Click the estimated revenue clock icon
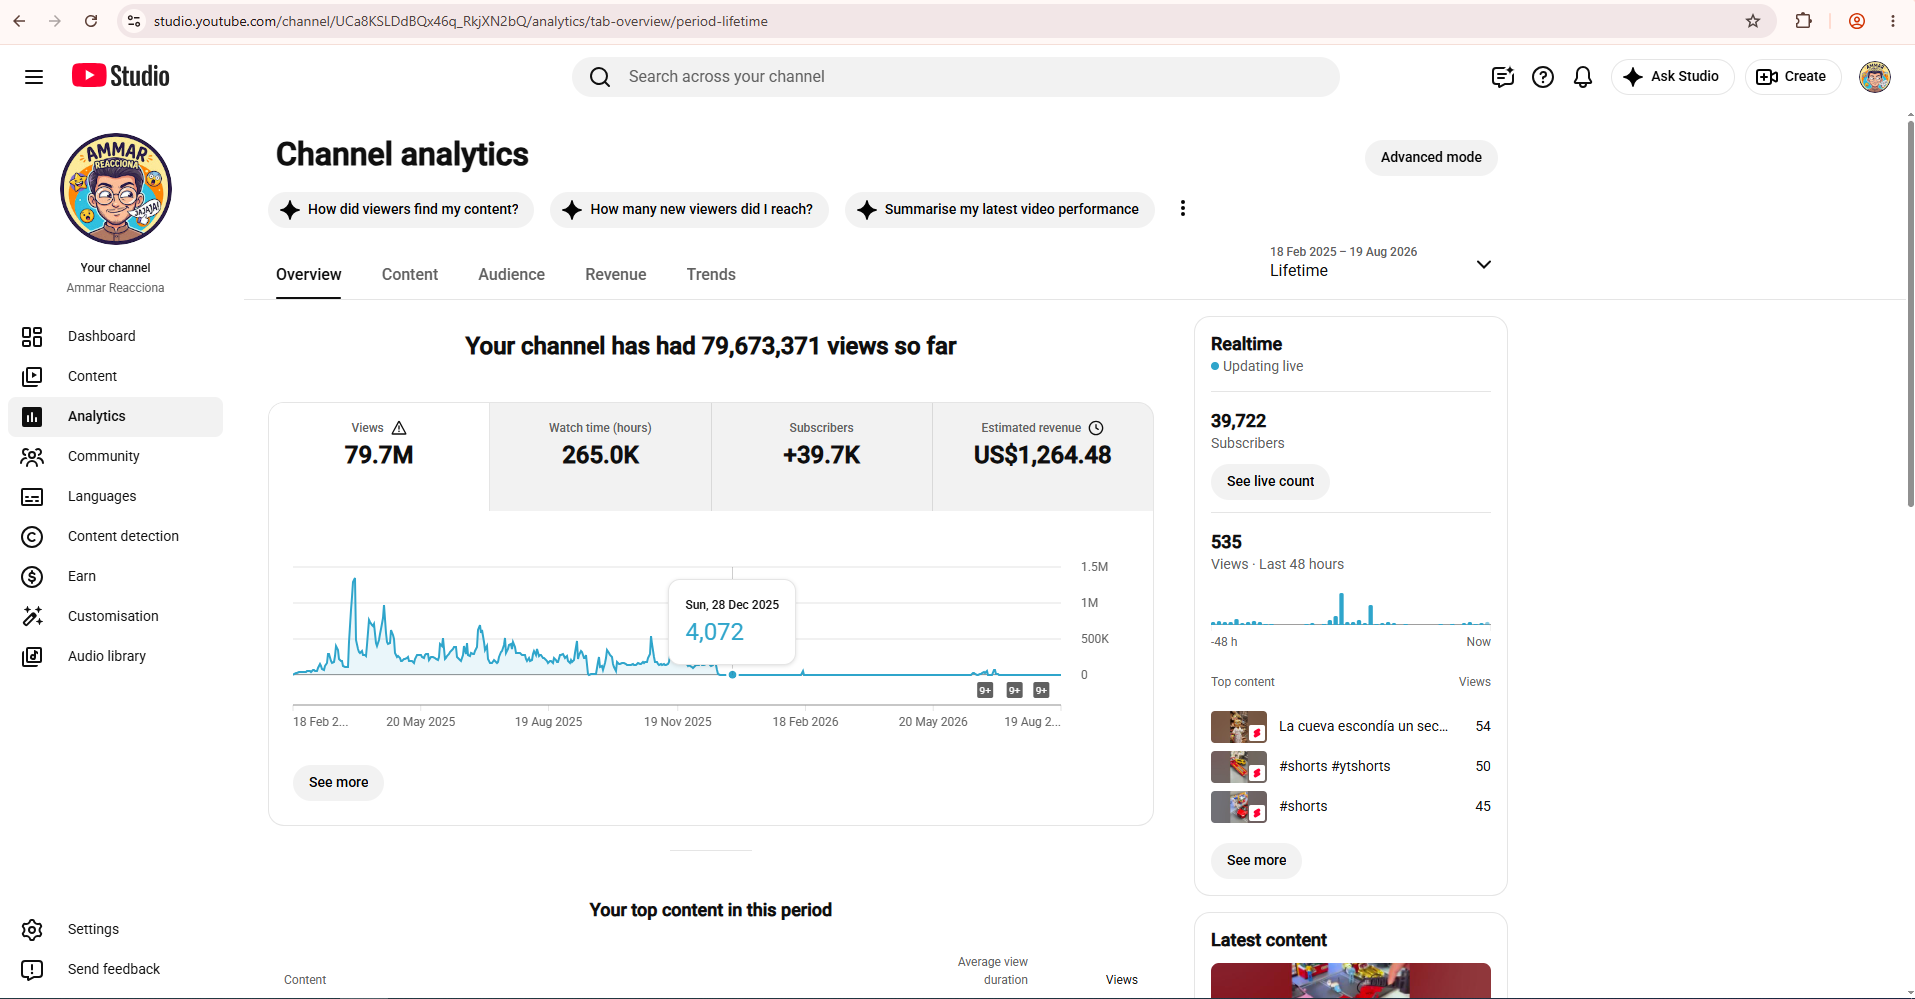This screenshot has height=999, width=1915. [1096, 428]
